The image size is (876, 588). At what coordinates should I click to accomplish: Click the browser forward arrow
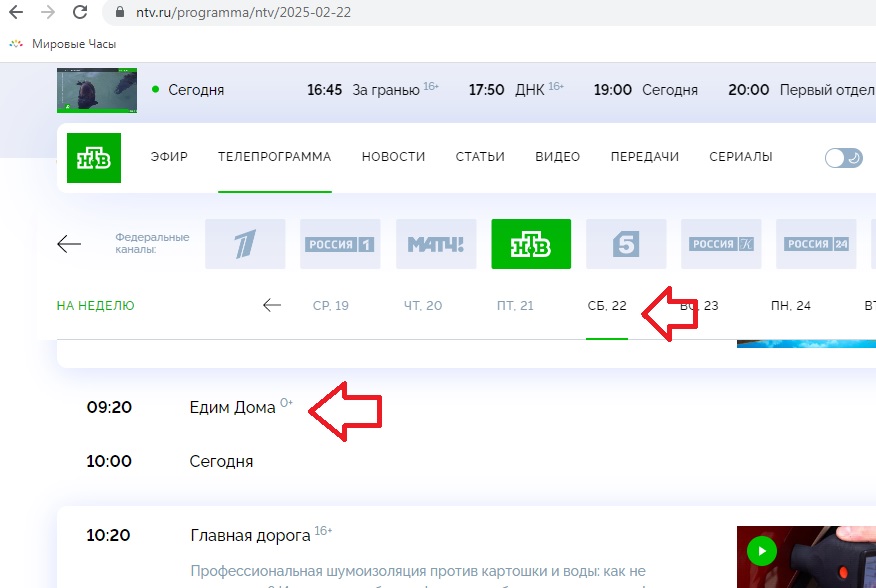[48, 12]
